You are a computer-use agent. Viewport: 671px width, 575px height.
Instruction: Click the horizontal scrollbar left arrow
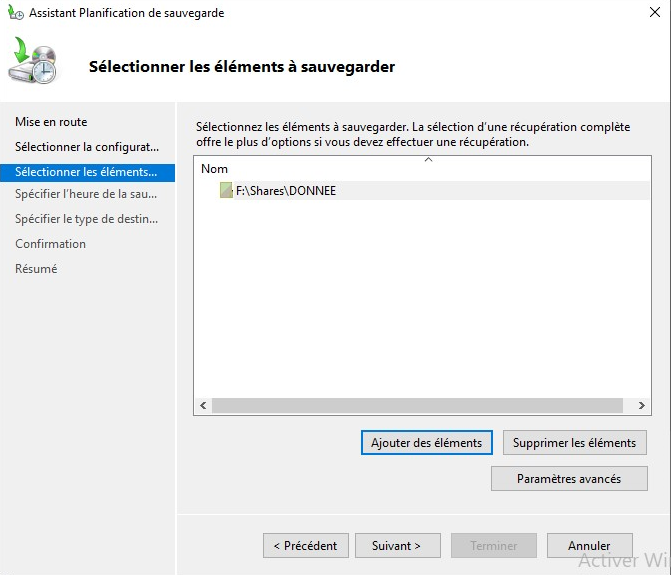(203, 405)
